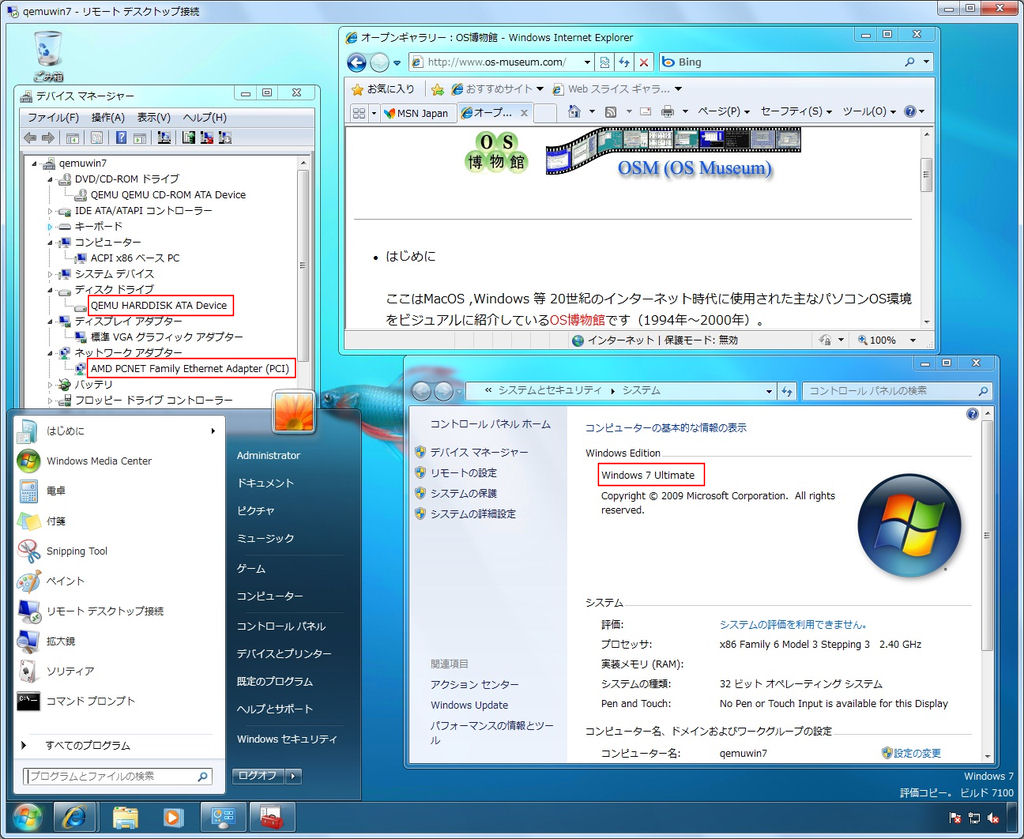Collapse the ディスク ドライブ node

click(50, 290)
